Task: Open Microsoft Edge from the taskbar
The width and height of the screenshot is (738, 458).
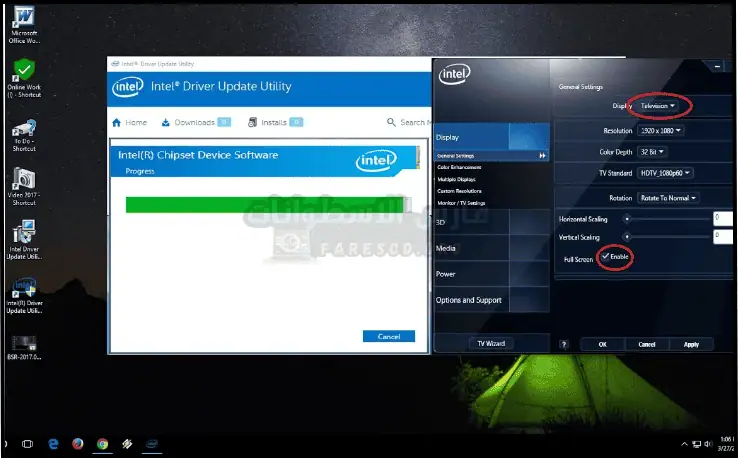Action: coord(52,443)
